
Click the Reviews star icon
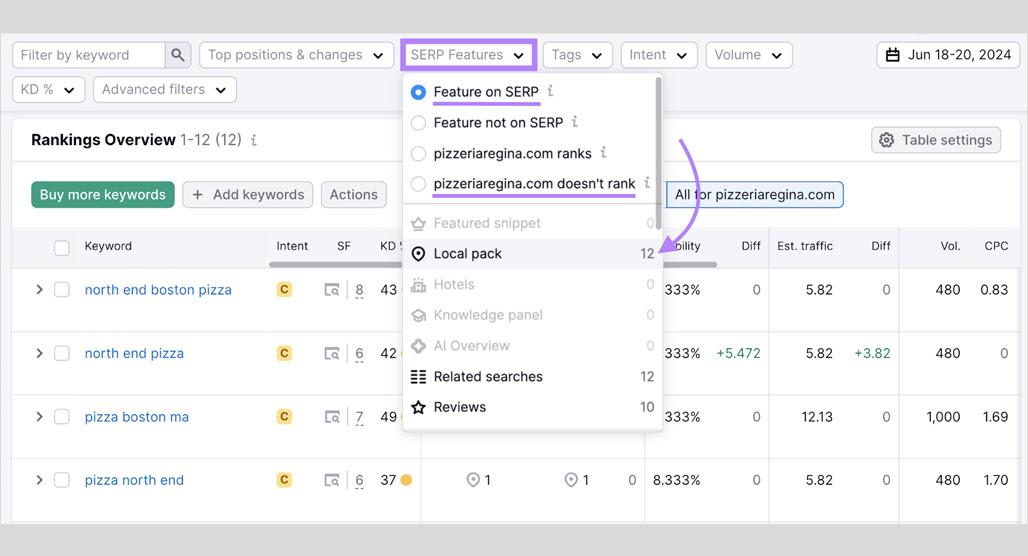click(418, 407)
